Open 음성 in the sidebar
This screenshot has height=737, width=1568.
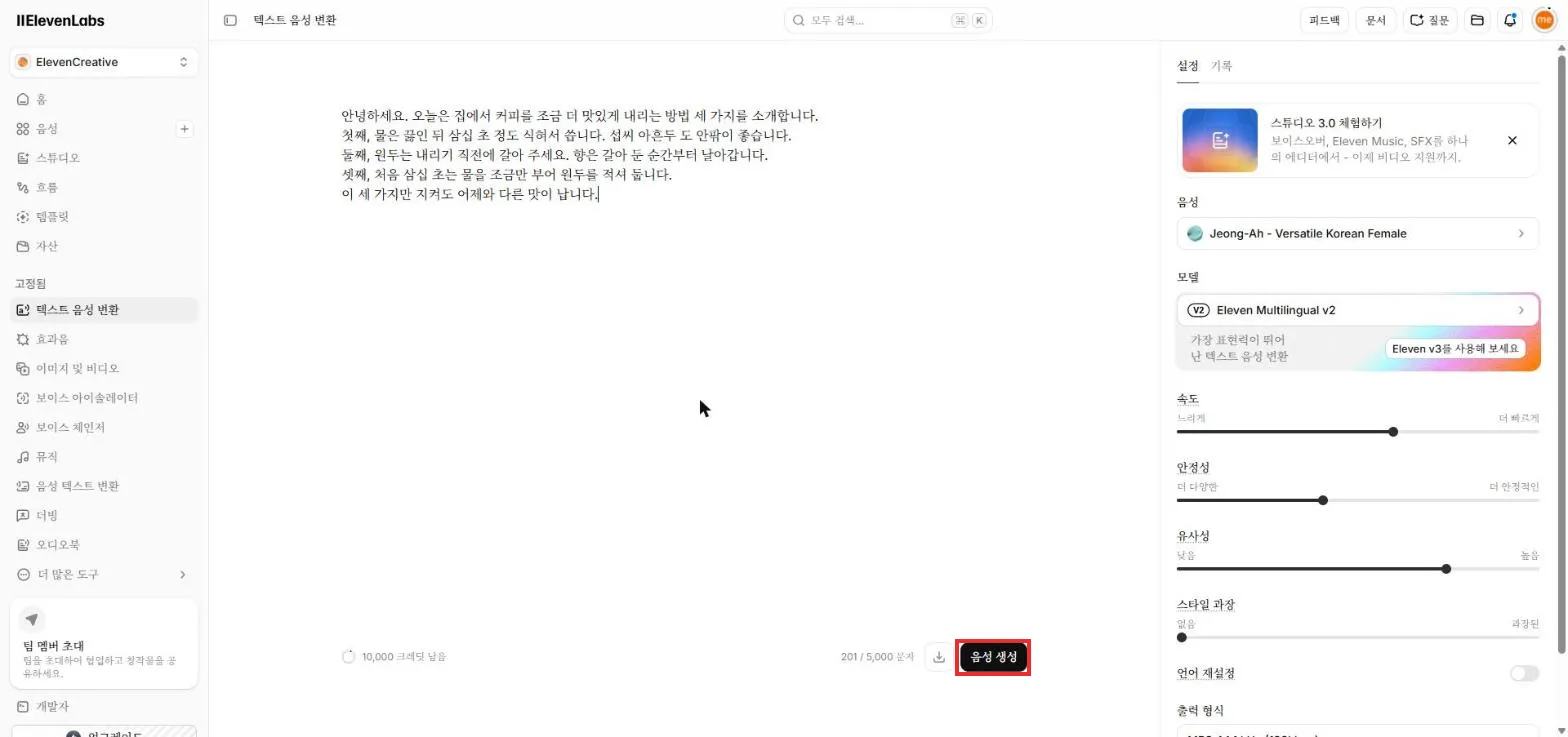pos(92,129)
